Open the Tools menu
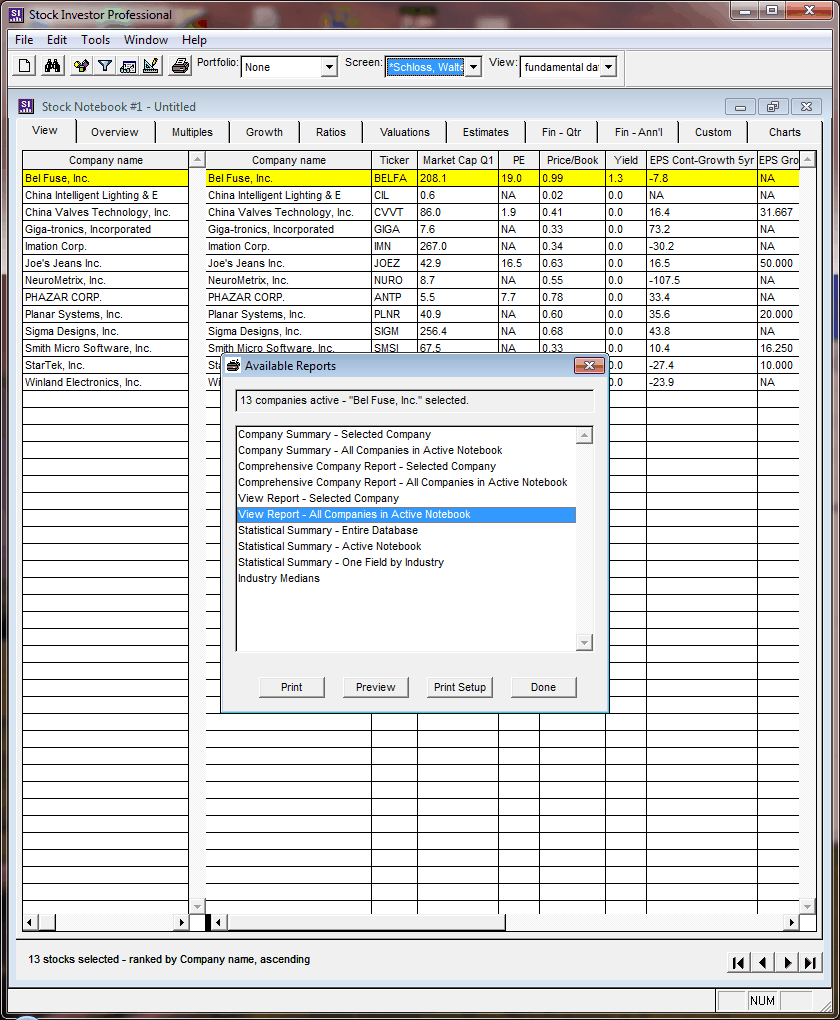 [x=96, y=40]
